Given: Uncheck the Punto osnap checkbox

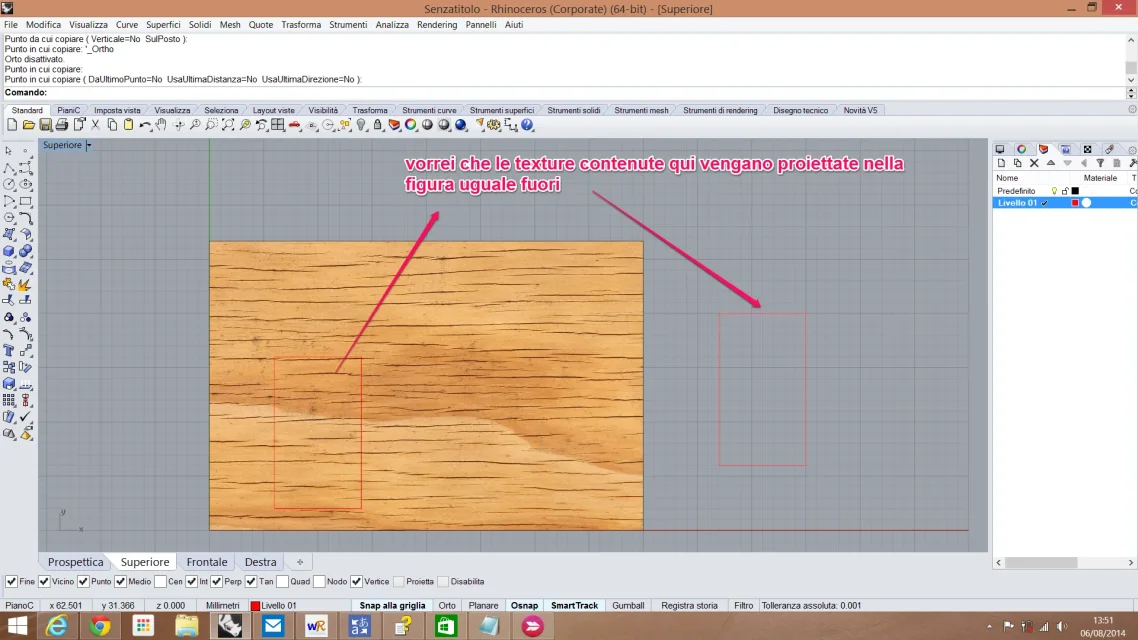Looking at the screenshot, I should pyautogui.click(x=83, y=581).
